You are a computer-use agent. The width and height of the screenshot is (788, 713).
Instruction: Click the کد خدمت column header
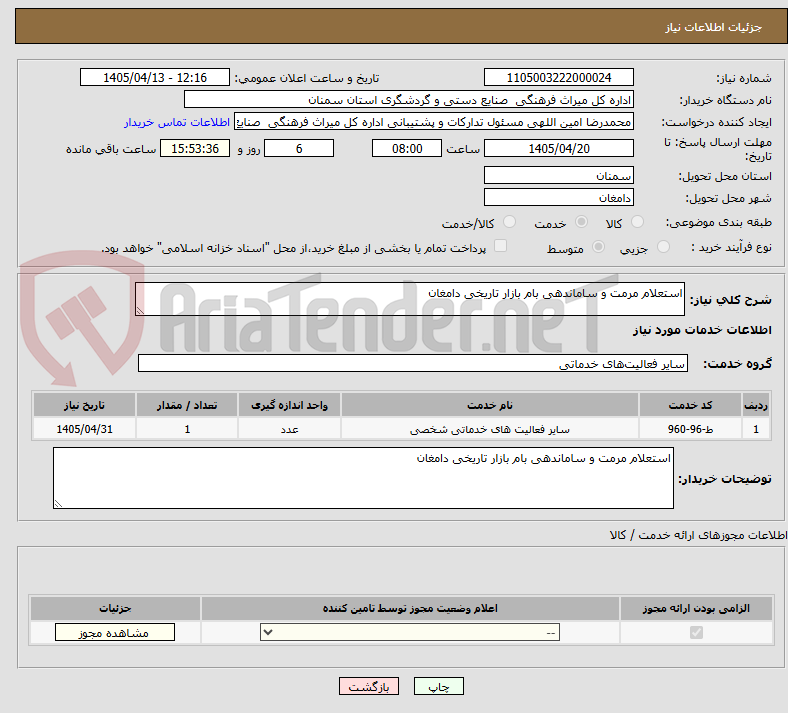pos(691,405)
